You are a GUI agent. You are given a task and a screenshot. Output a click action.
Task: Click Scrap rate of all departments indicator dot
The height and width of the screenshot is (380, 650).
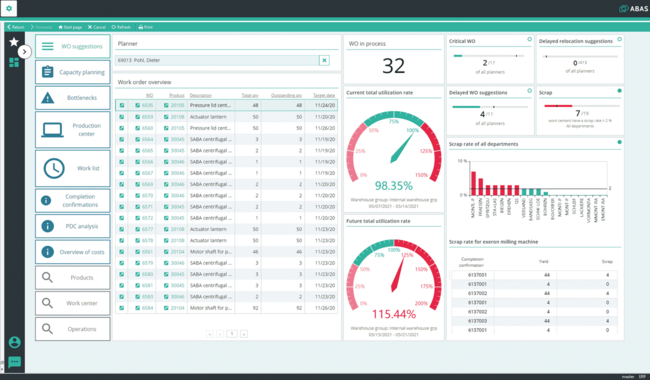point(619,142)
